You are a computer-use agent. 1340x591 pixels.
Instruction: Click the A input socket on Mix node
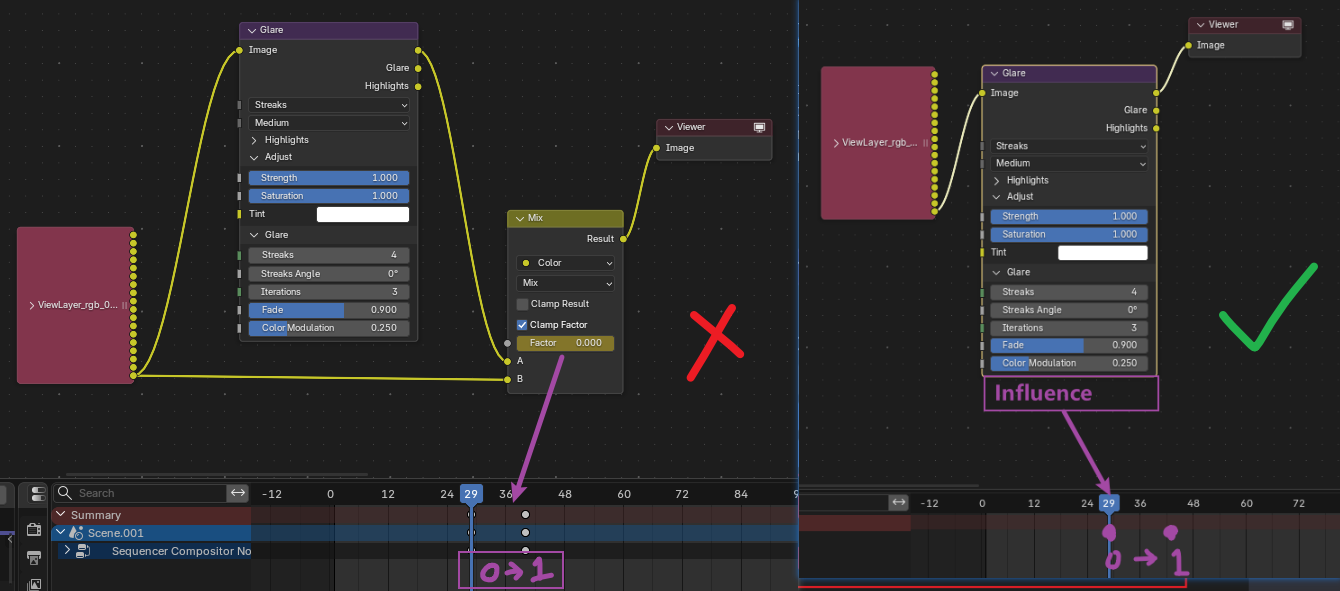tap(508, 361)
